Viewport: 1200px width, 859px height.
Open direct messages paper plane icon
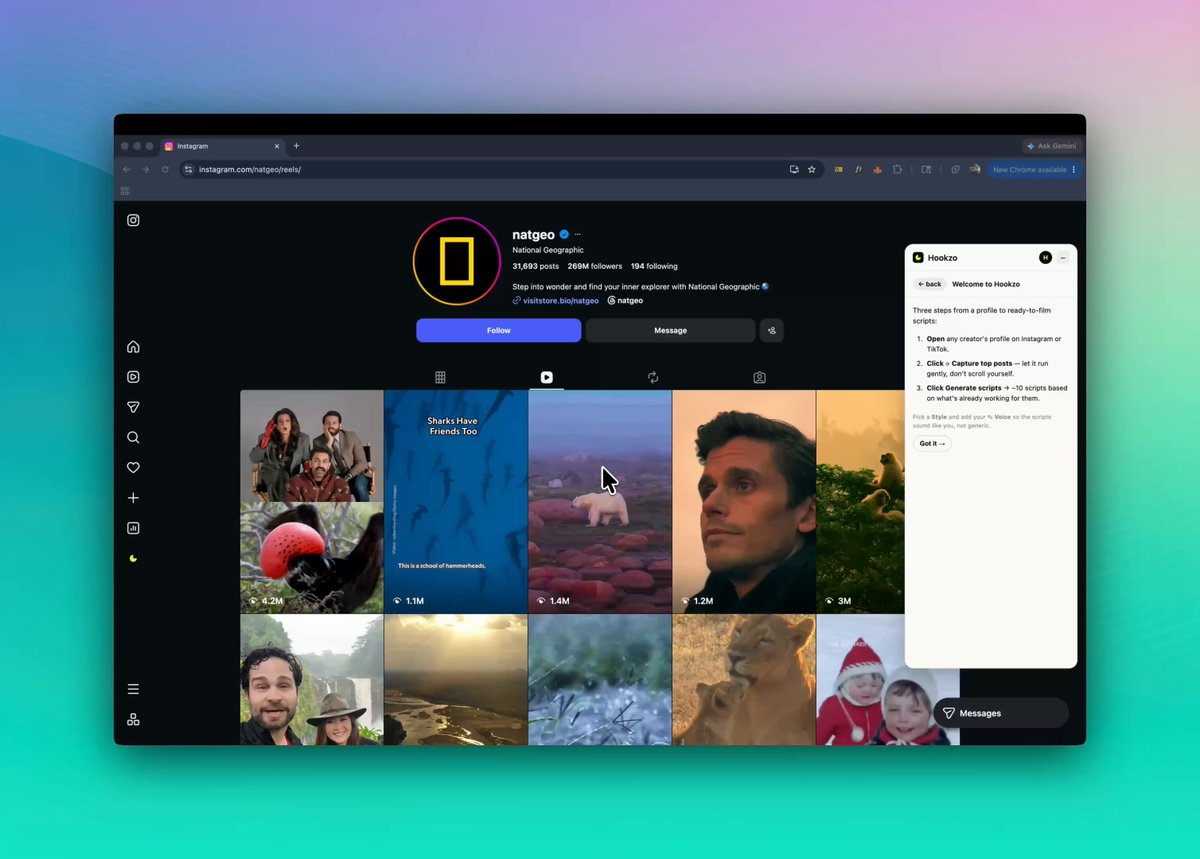(x=133, y=407)
